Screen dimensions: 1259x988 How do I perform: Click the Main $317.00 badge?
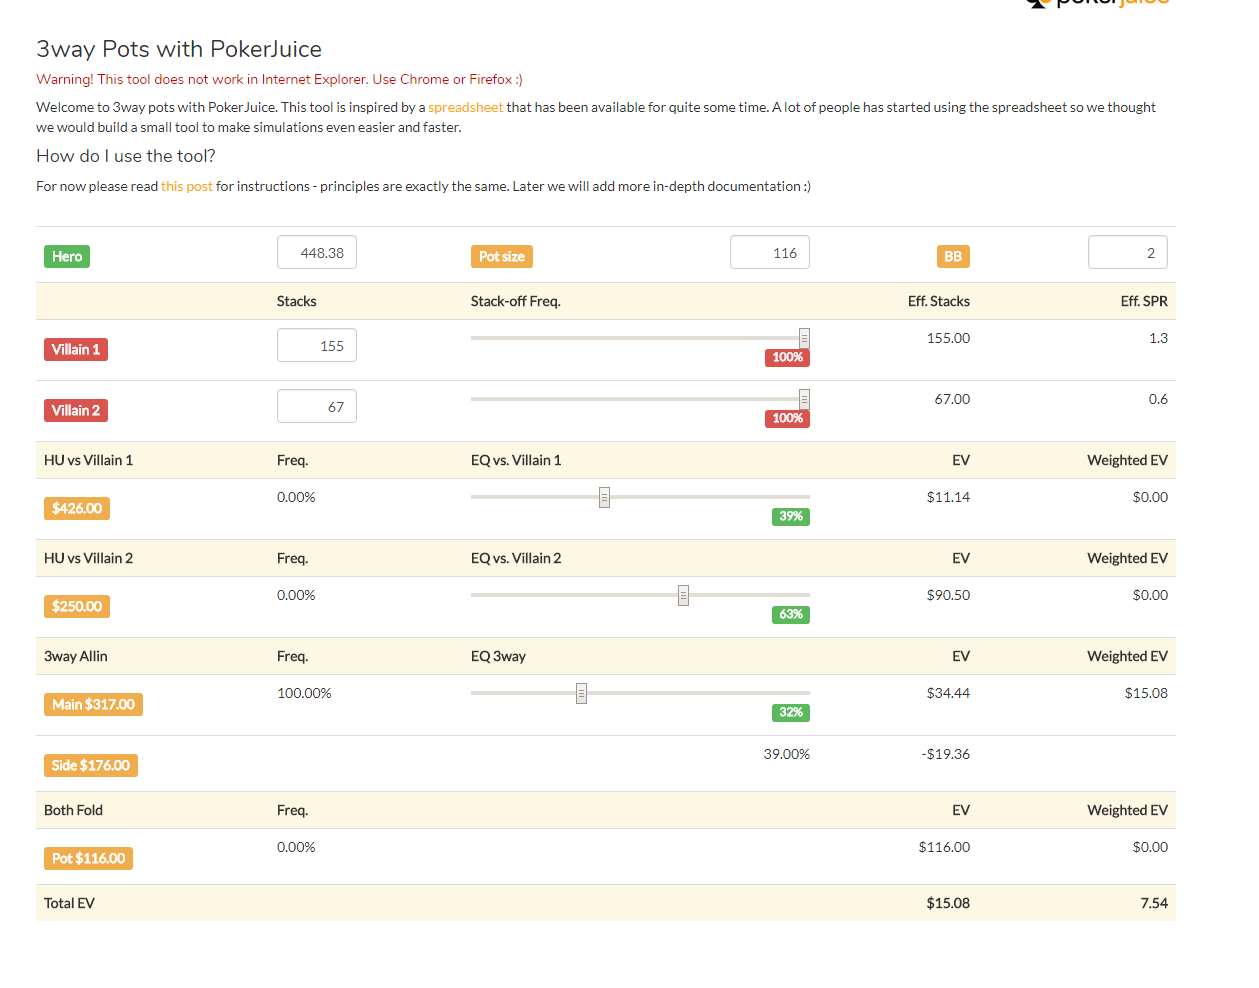[x=93, y=705]
